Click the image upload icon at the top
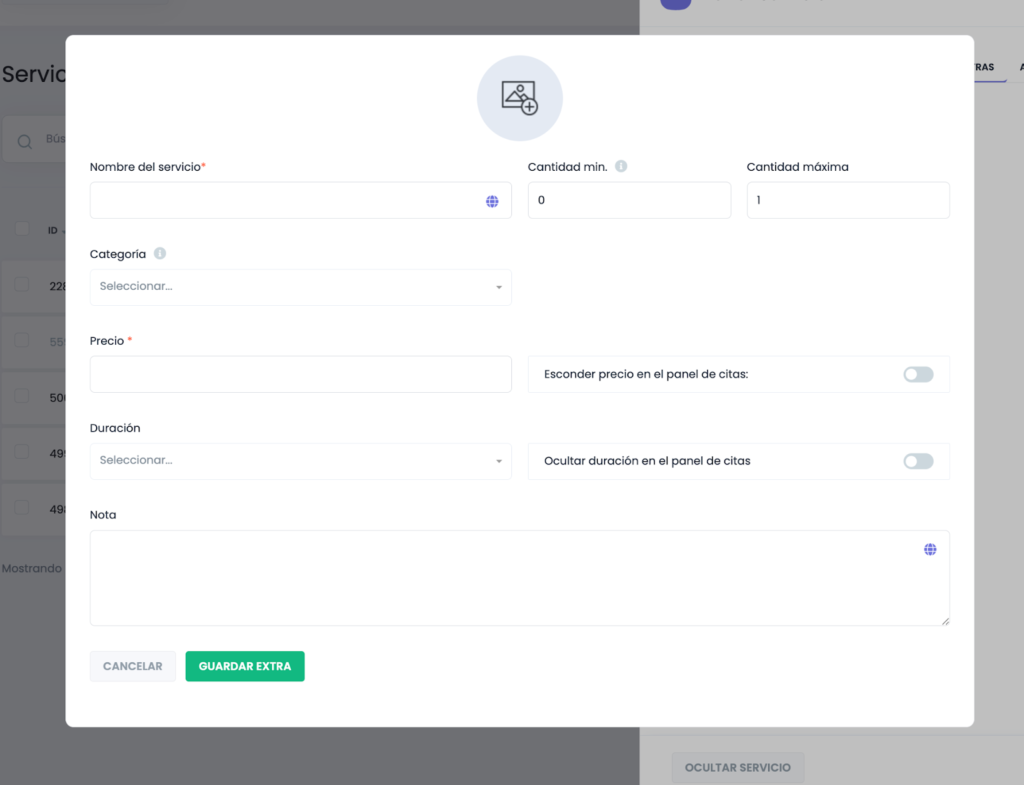The image size is (1024, 785). 519,98
